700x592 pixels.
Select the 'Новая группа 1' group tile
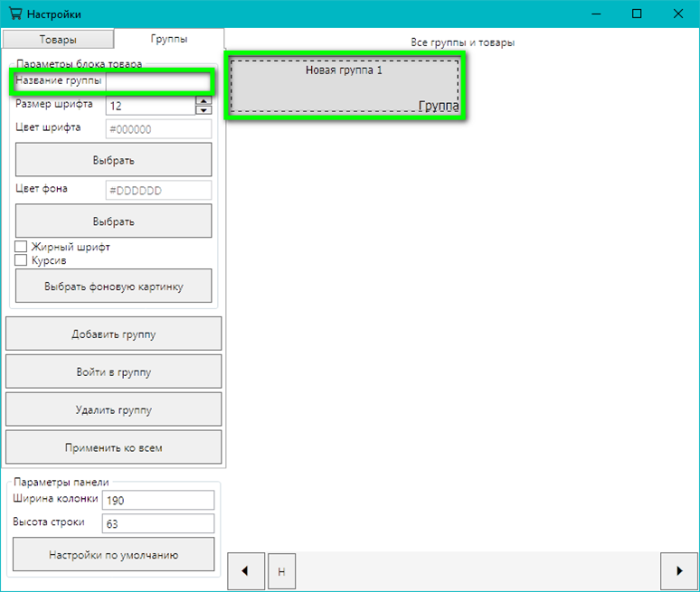tap(345, 87)
